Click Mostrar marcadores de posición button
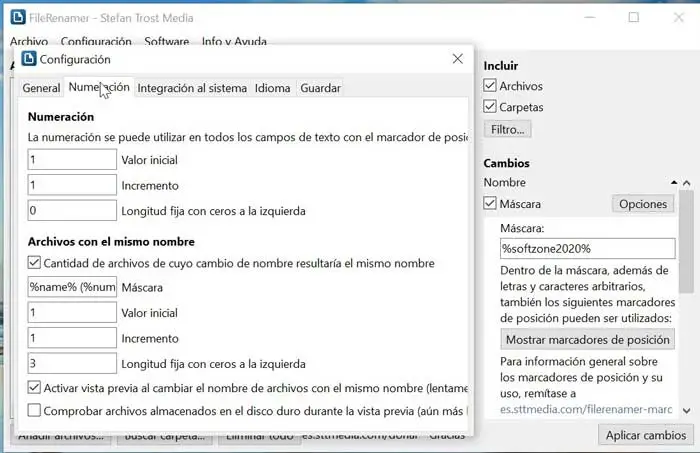The width and height of the screenshot is (700, 453). click(x=588, y=340)
